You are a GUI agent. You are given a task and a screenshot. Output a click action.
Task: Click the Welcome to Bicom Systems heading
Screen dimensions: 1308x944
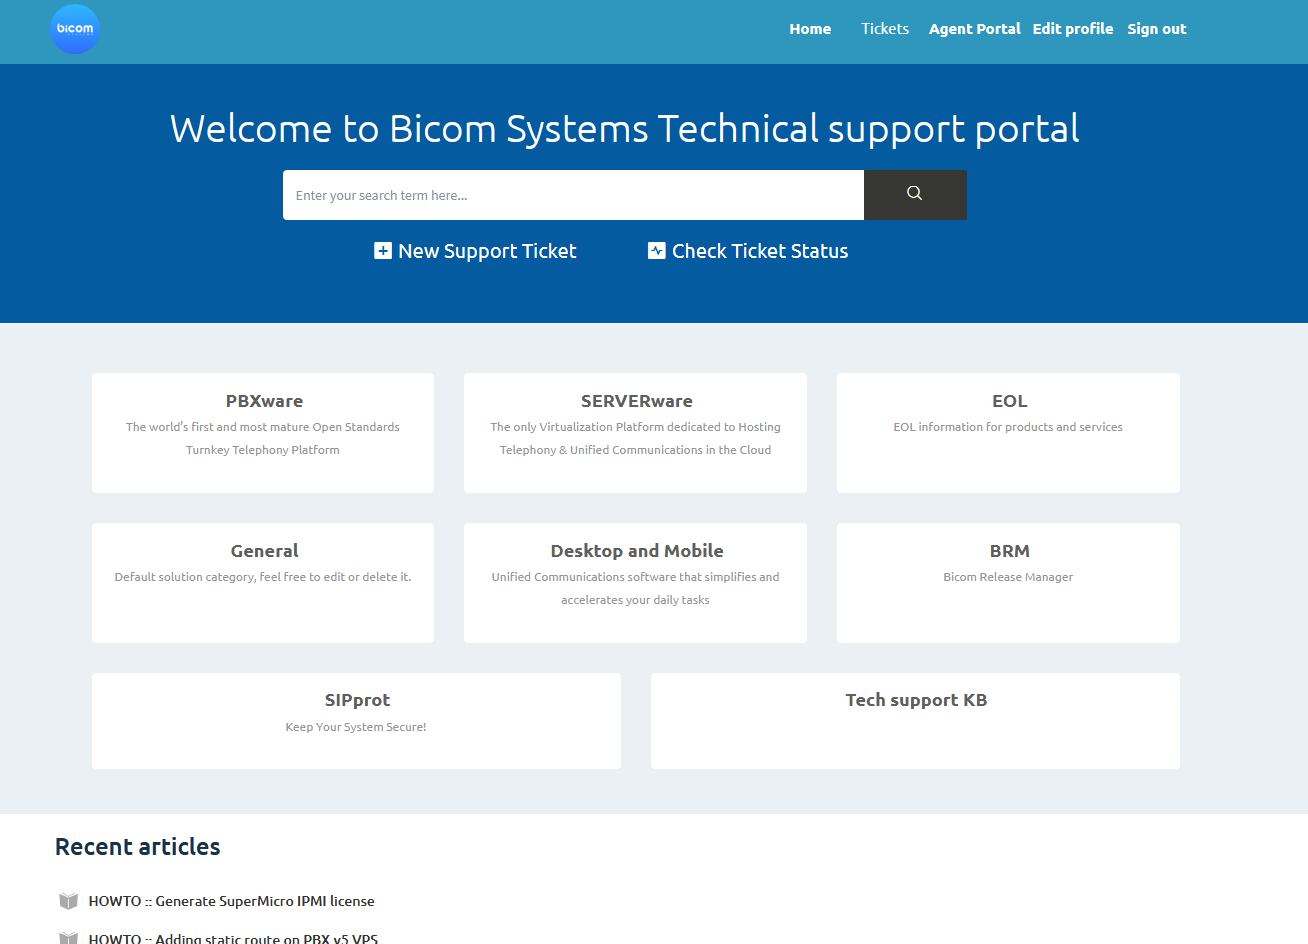click(x=625, y=129)
